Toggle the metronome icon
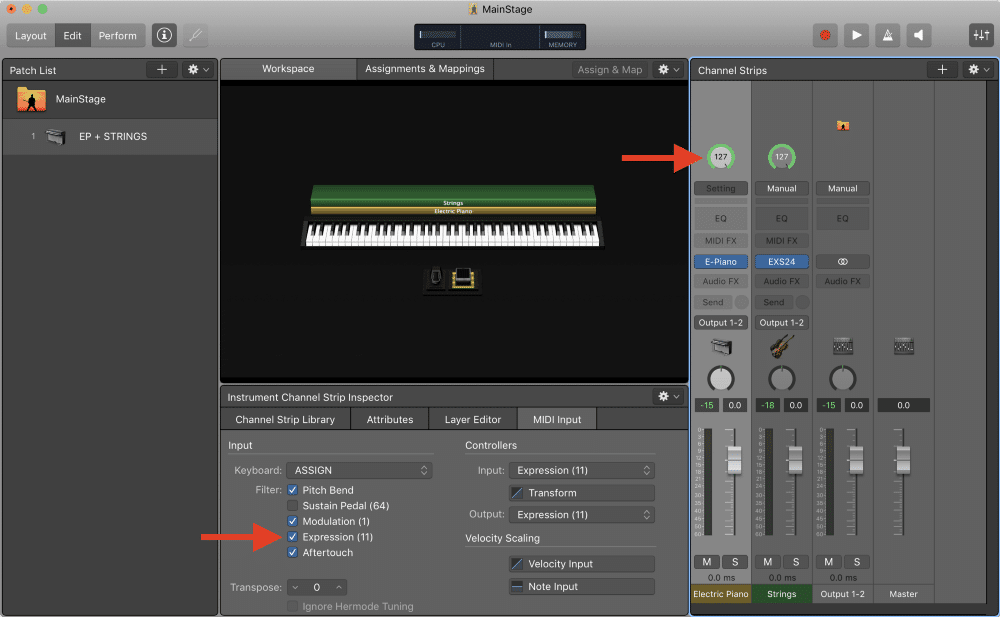 pyautogui.click(x=887, y=35)
